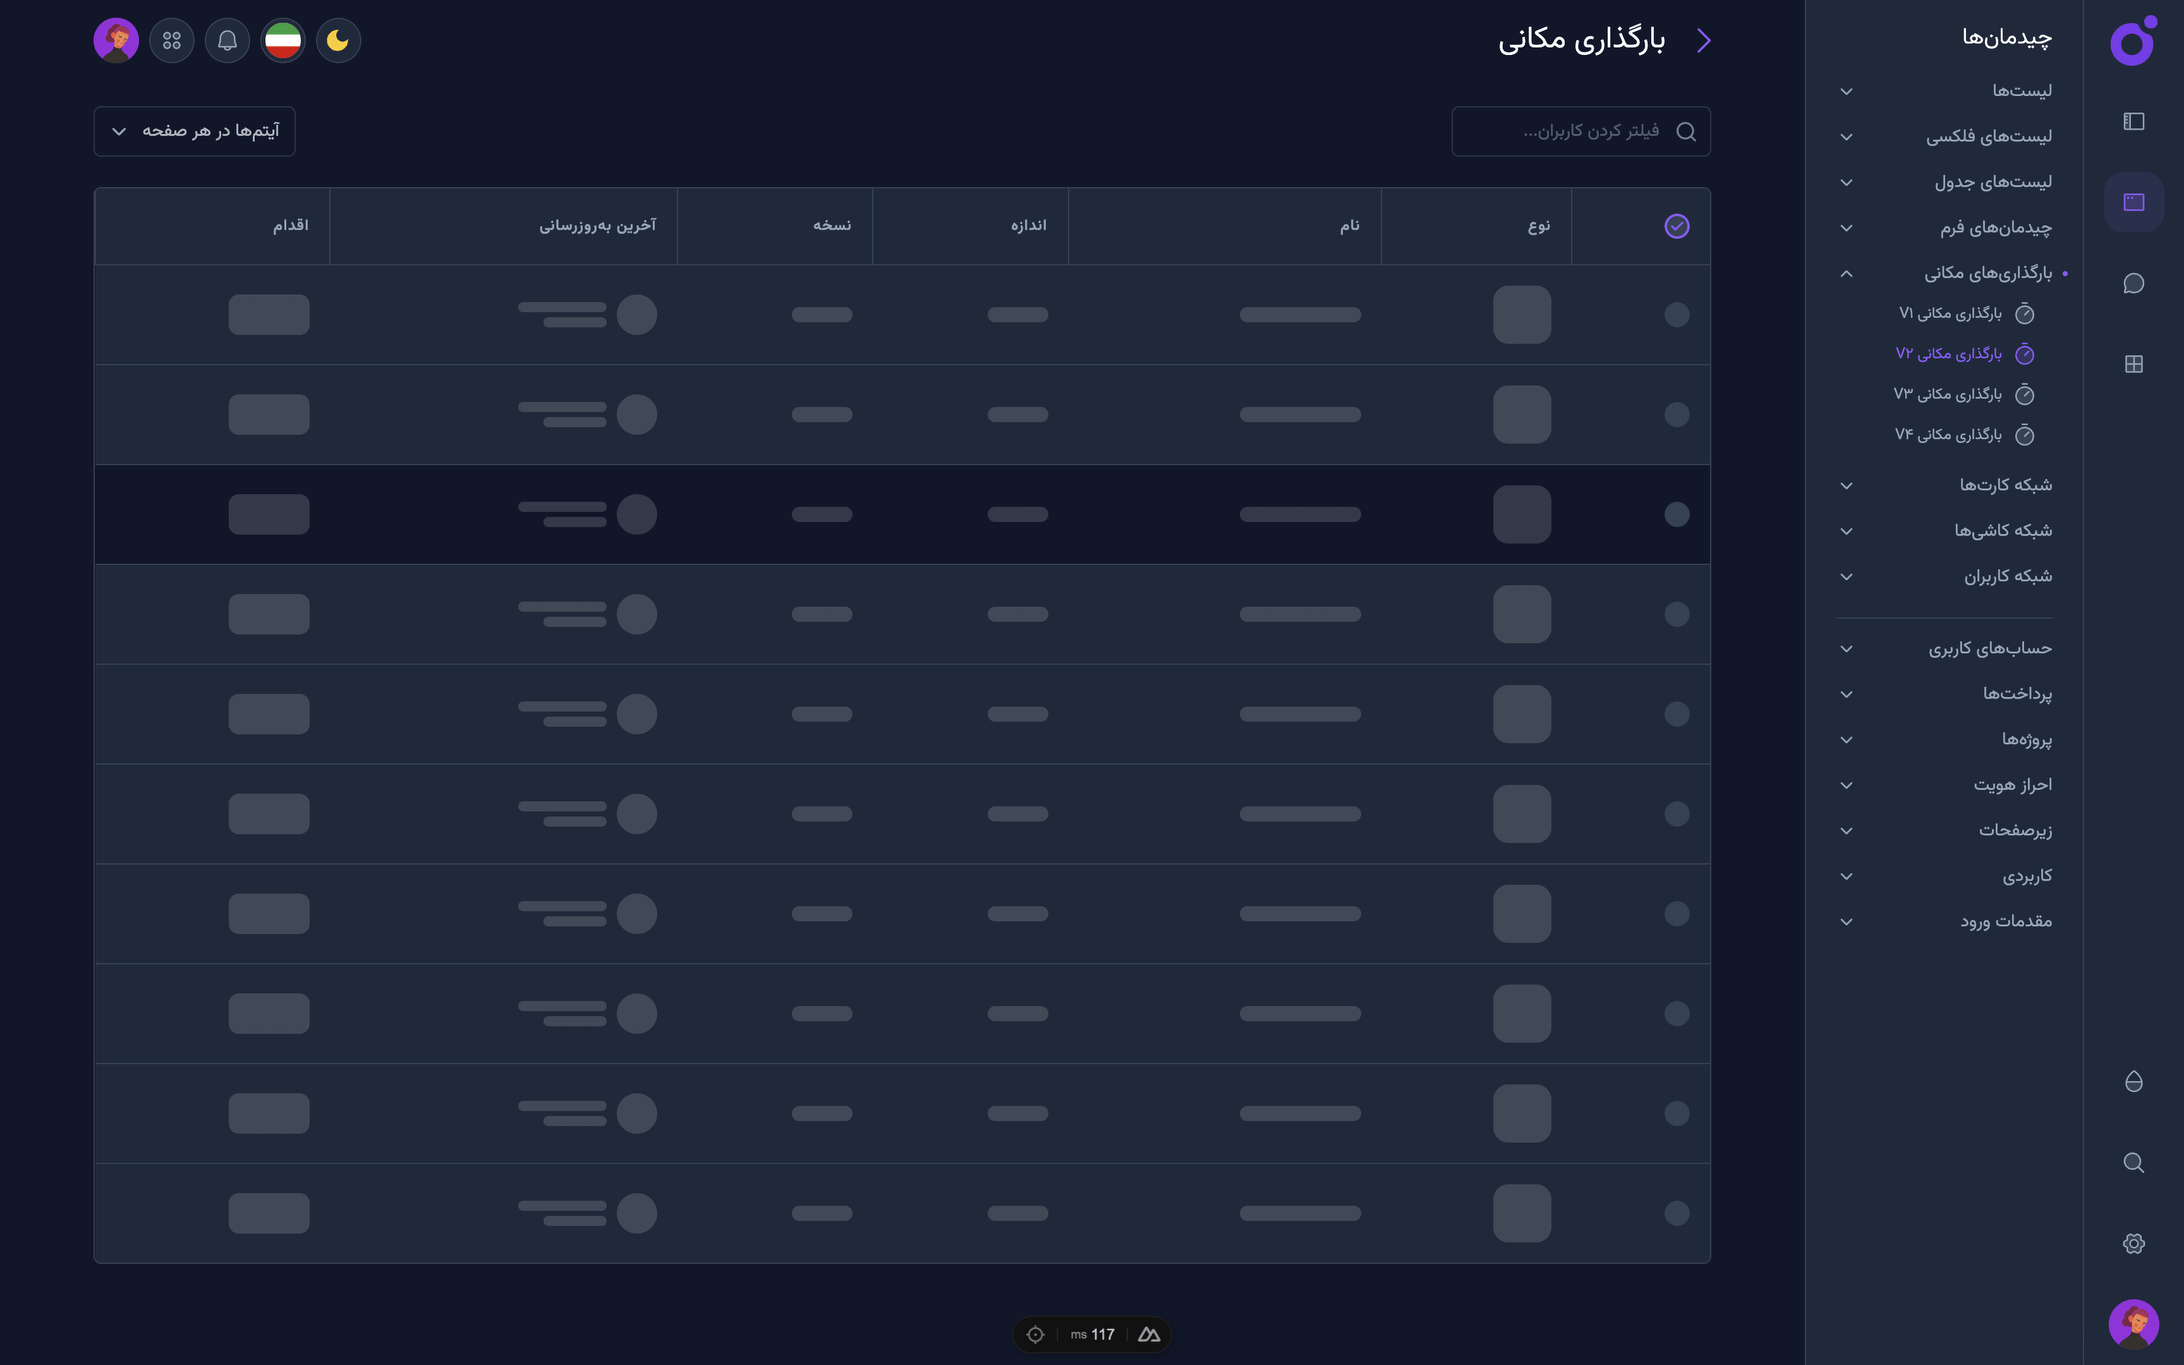Open the آیتم‌ها در هر صفحه dropdown
The height and width of the screenshot is (1365, 2184).
click(194, 131)
